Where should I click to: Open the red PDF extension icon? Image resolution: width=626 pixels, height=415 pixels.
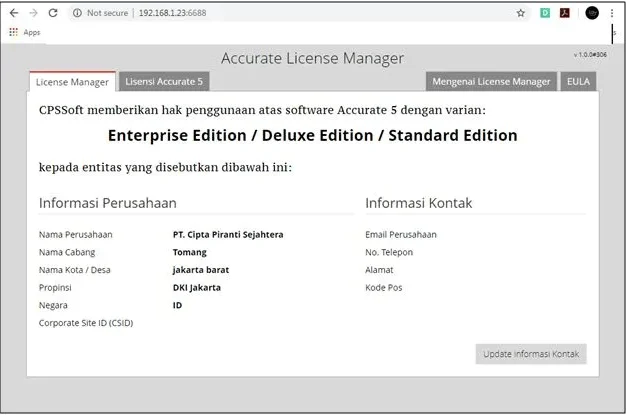(x=565, y=13)
